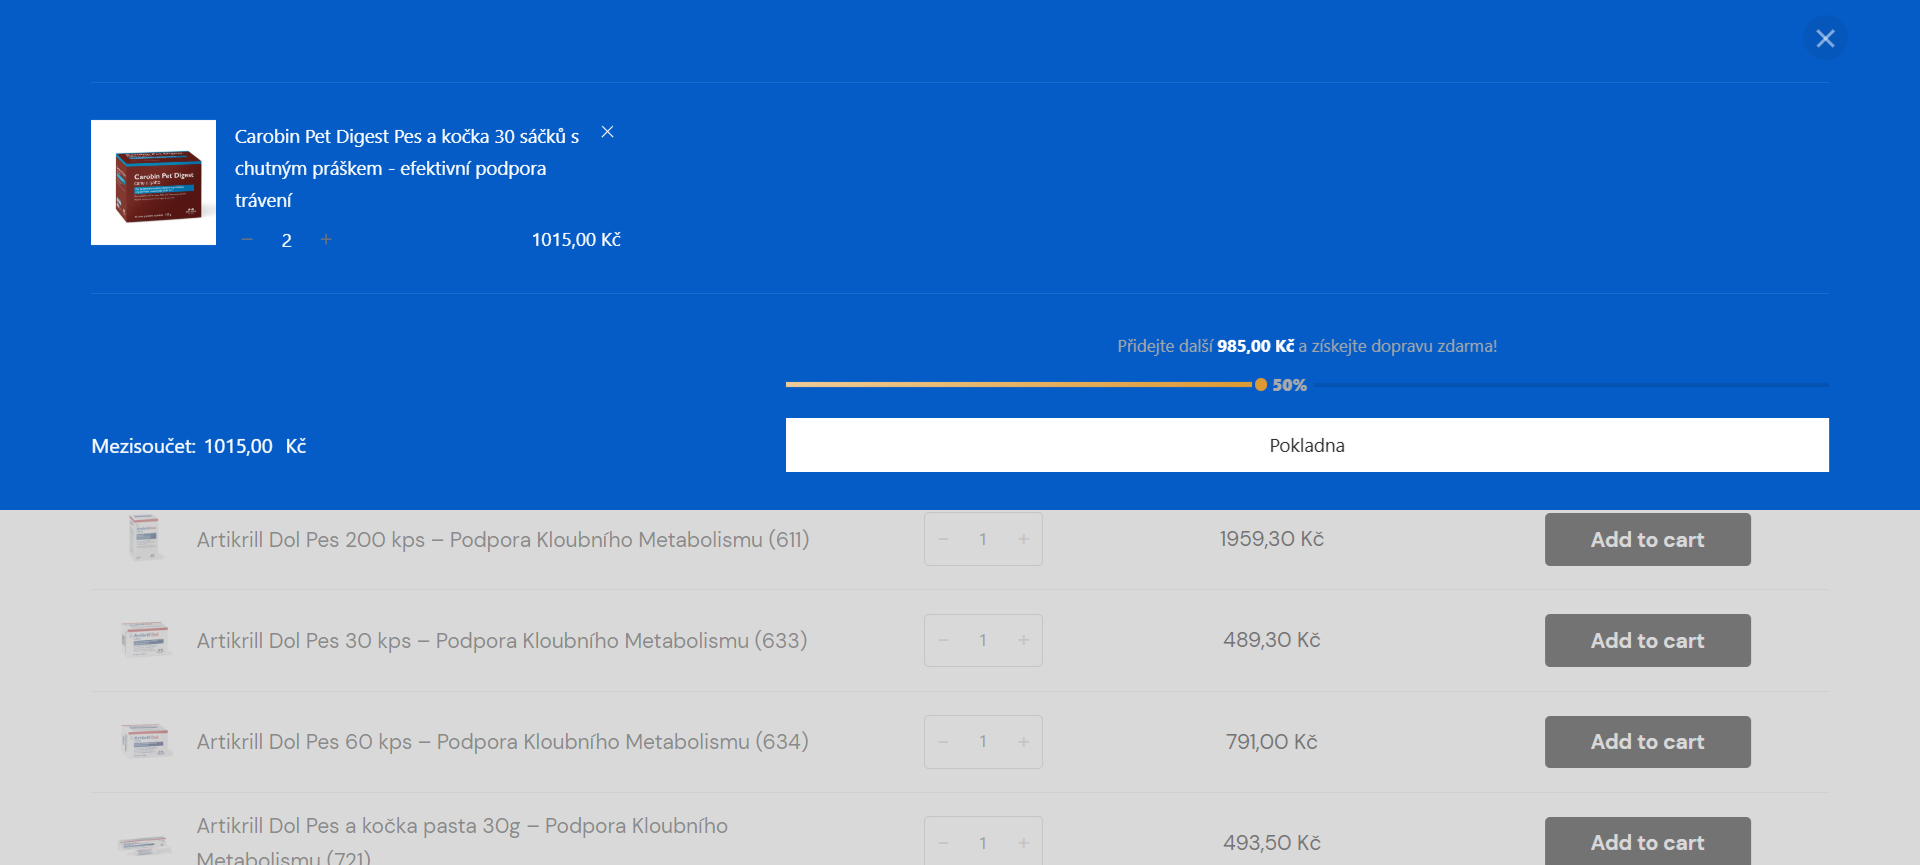Add Artikrill Dol Pes 30 kps to cart
Viewport: 1920px width, 865px height.
point(1647,640)
